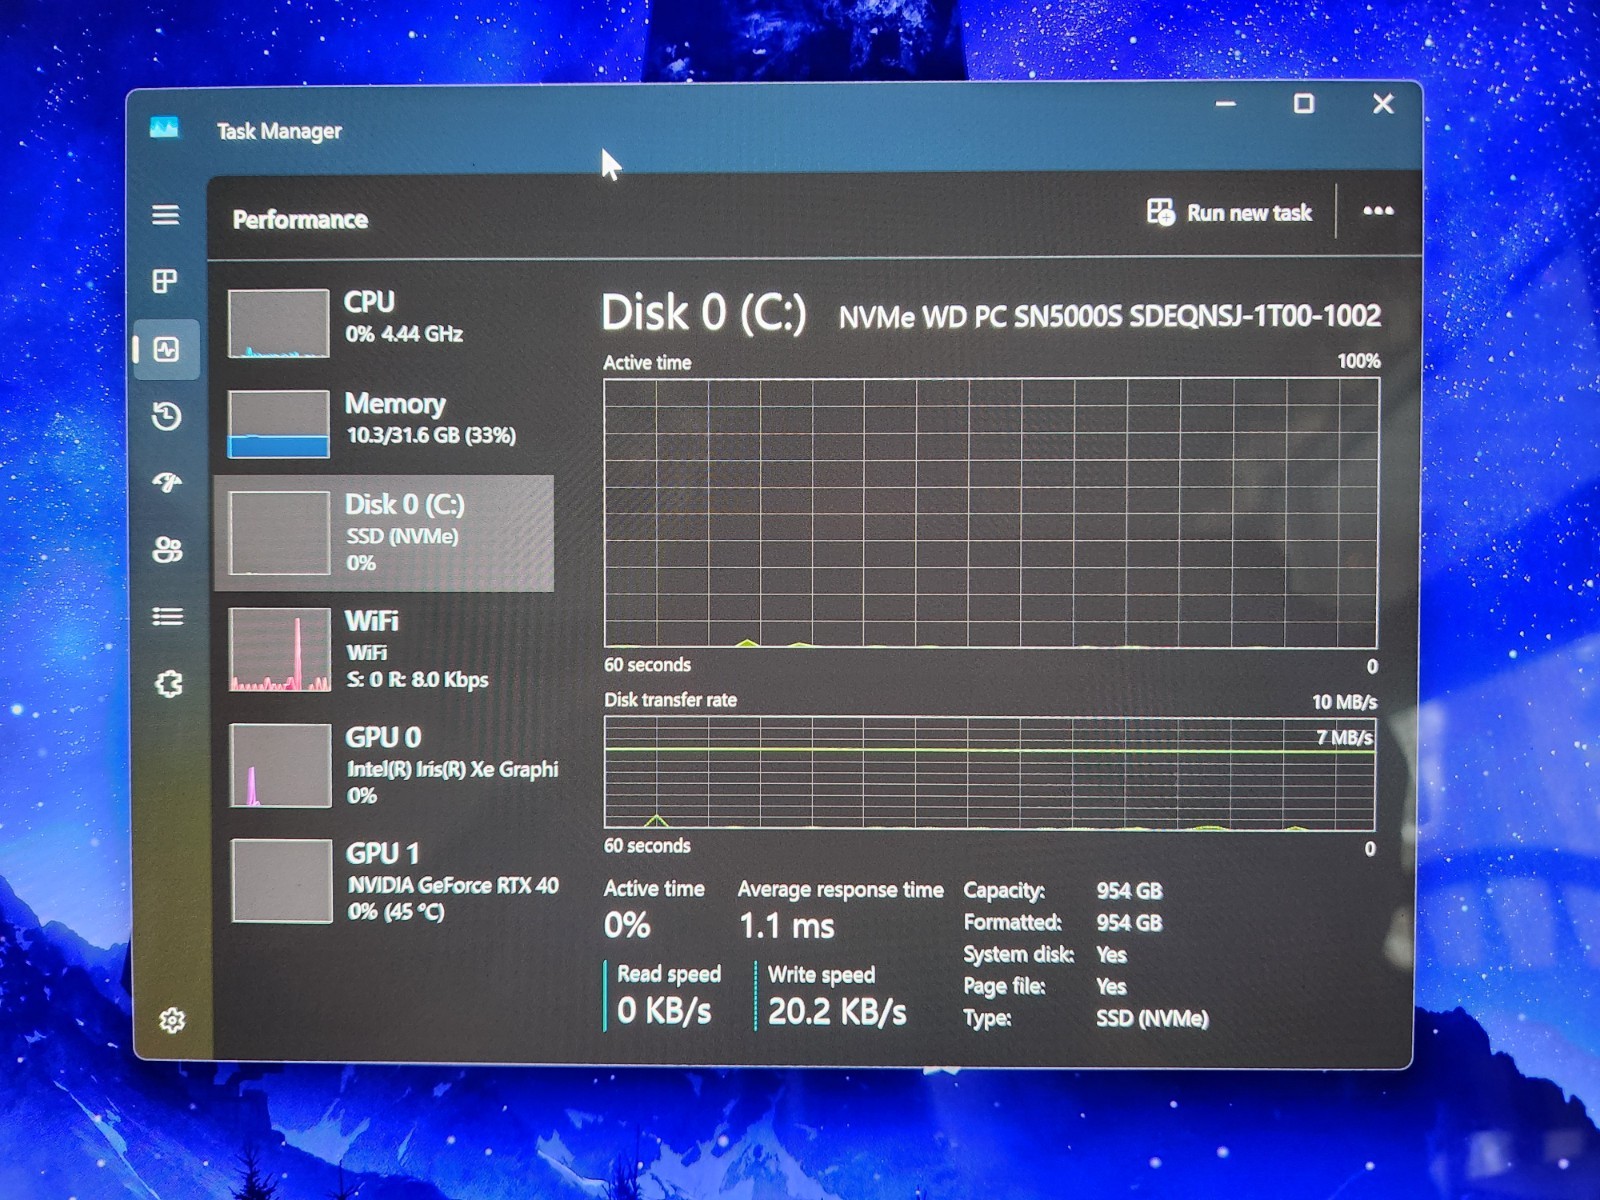1600x1200 pixels.
Task: Click the Formatted 954 GB value
Action: [1129, 923]
